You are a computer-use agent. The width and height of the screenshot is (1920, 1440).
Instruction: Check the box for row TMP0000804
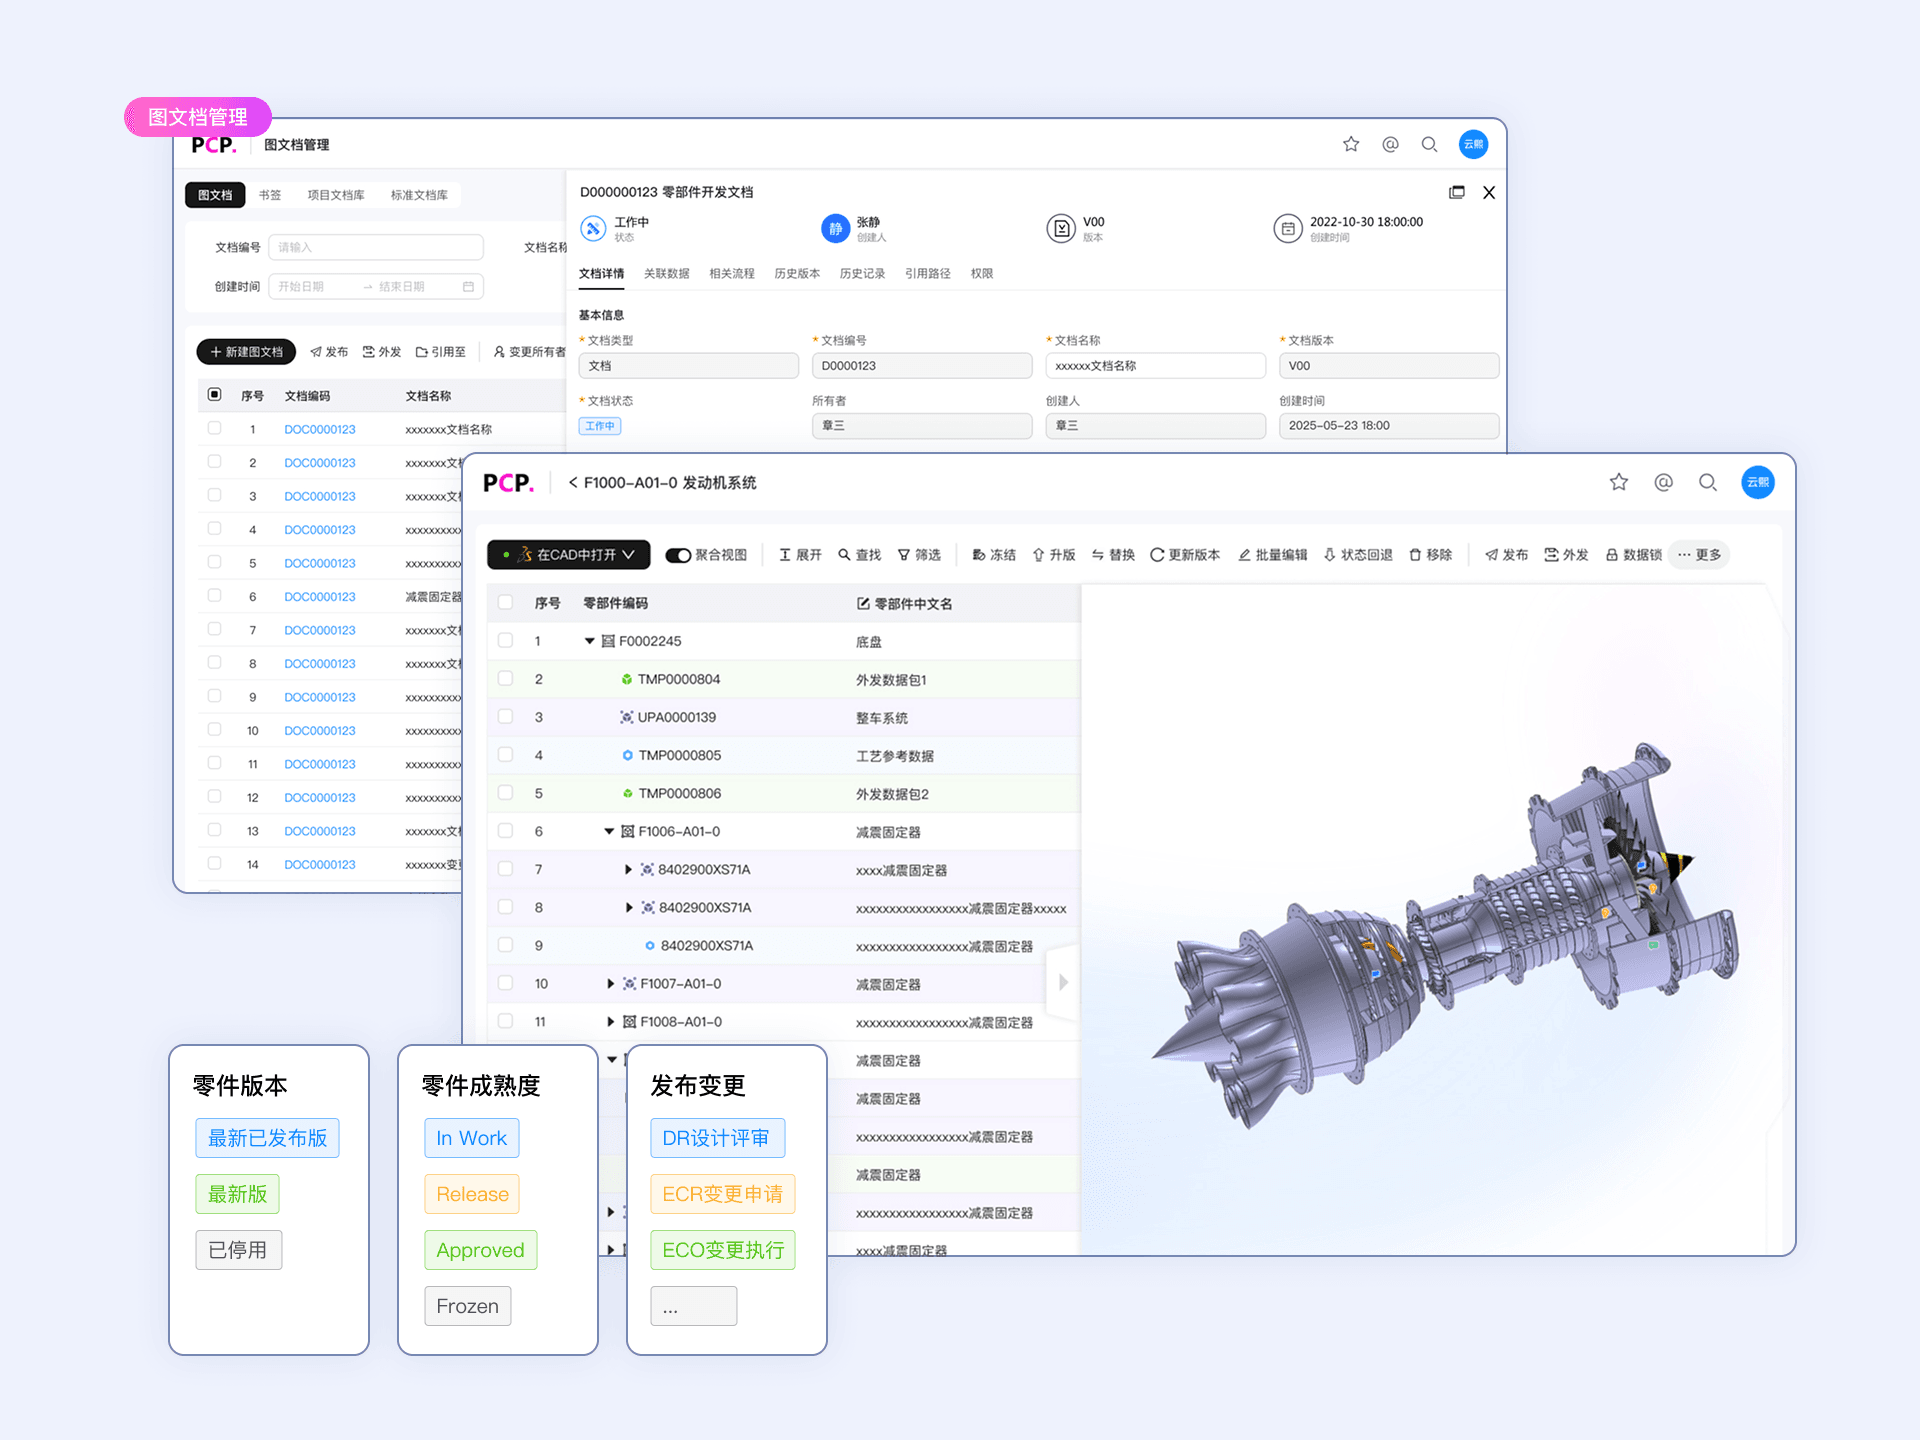coord(506,679)
